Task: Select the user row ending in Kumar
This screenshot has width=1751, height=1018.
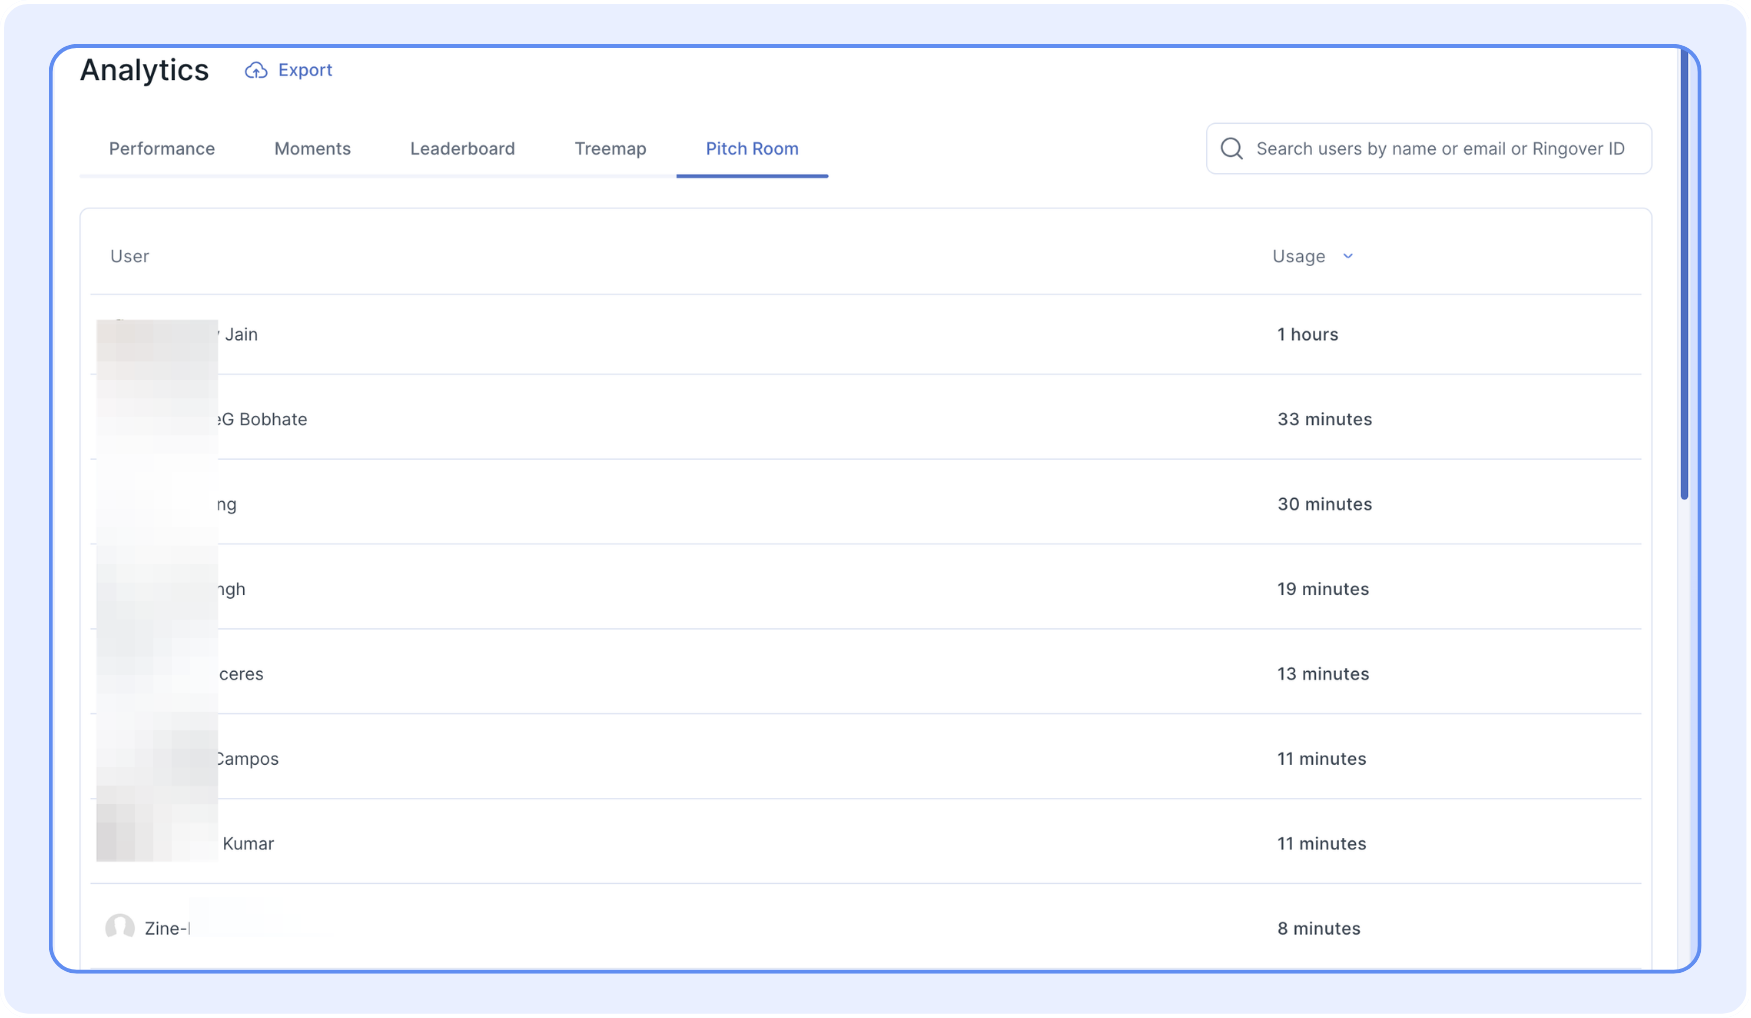Action: tap(248, 844)
